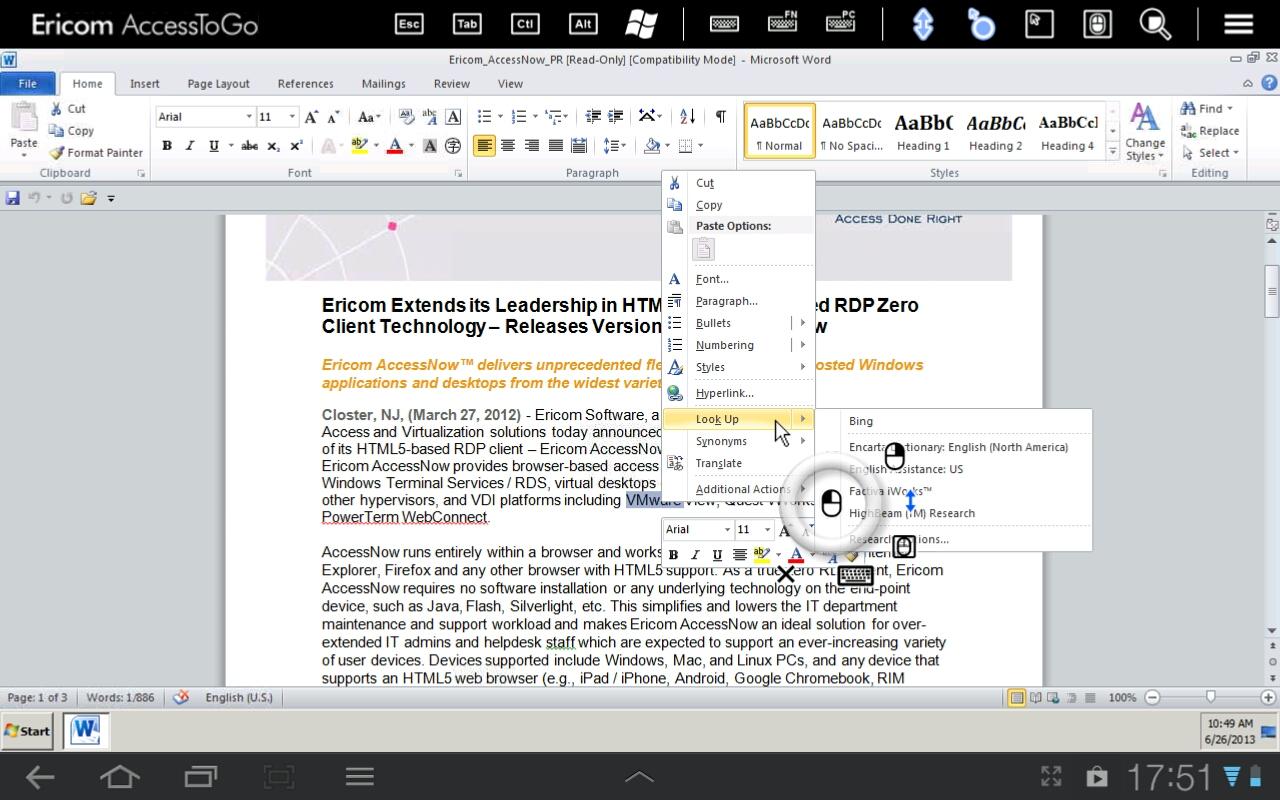This screenshot has width=1280, height=800.
Task: Click the Save icon in Quick Access Toolbar
Action: click(13, 198)
